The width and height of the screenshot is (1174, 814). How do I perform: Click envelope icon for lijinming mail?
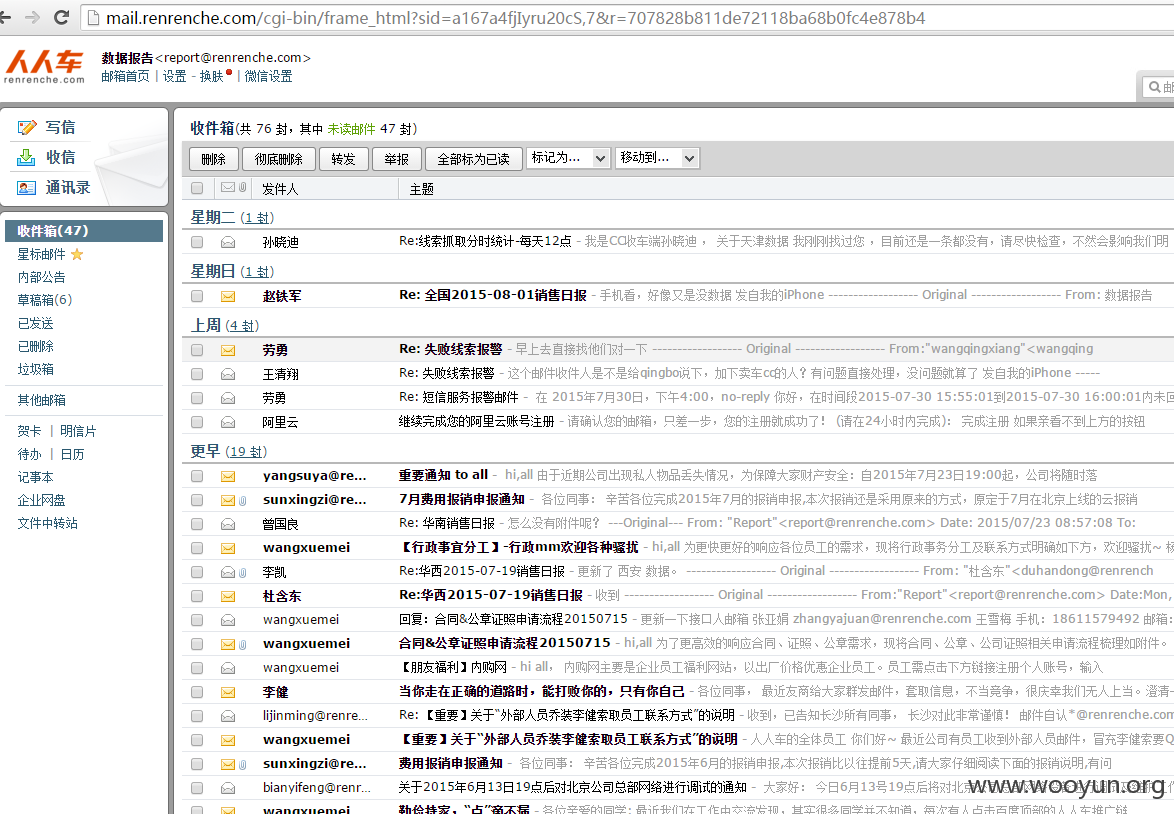tap(228, 716)
